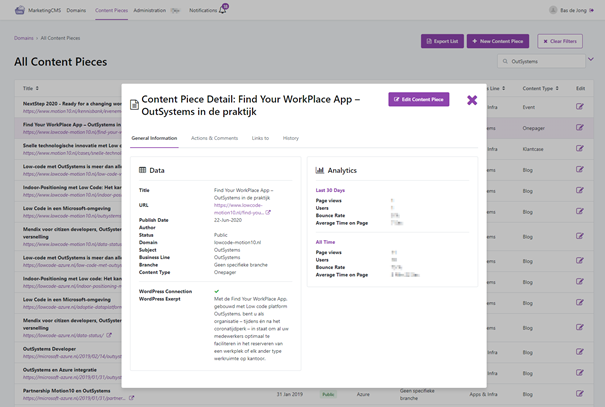Open the History tab
The height and width of the screenshot is (407, 605).
pos(291,138)
